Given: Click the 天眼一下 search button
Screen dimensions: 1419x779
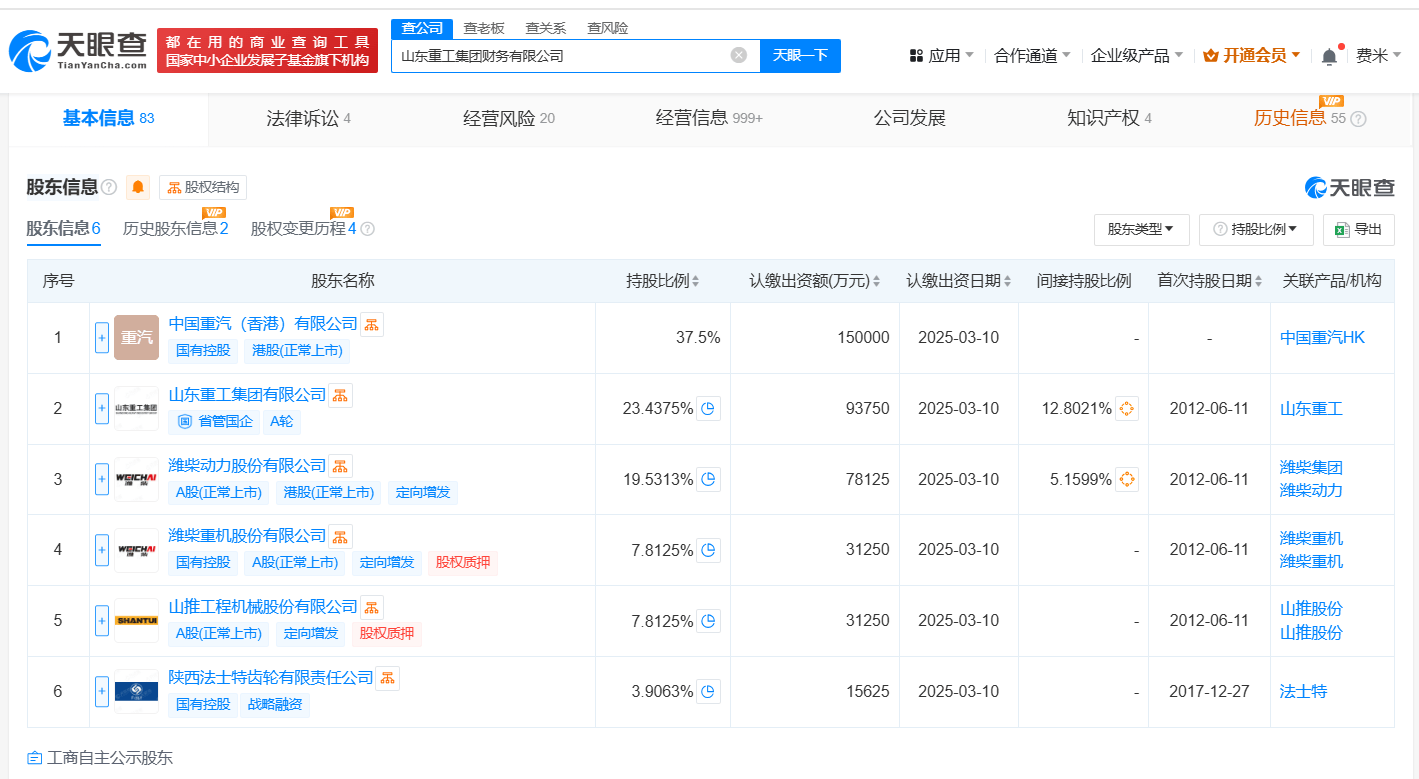Looking at the screenshot, I should tap(800, 55).
